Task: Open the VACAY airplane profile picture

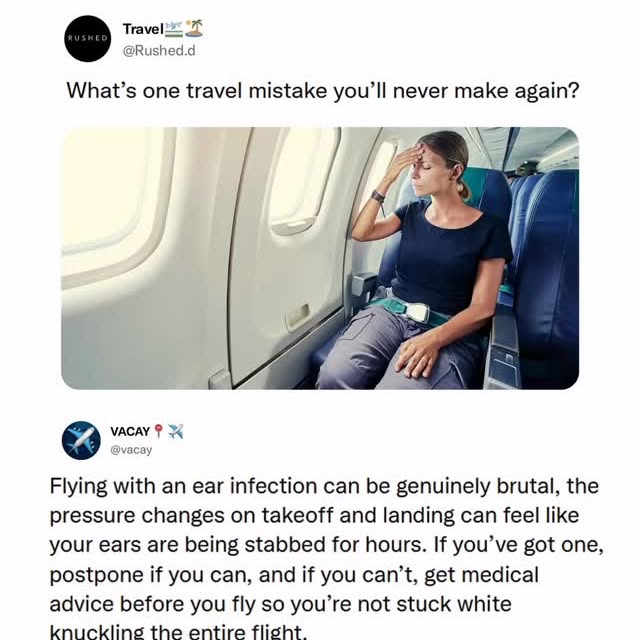Action: tap(81, 441)
